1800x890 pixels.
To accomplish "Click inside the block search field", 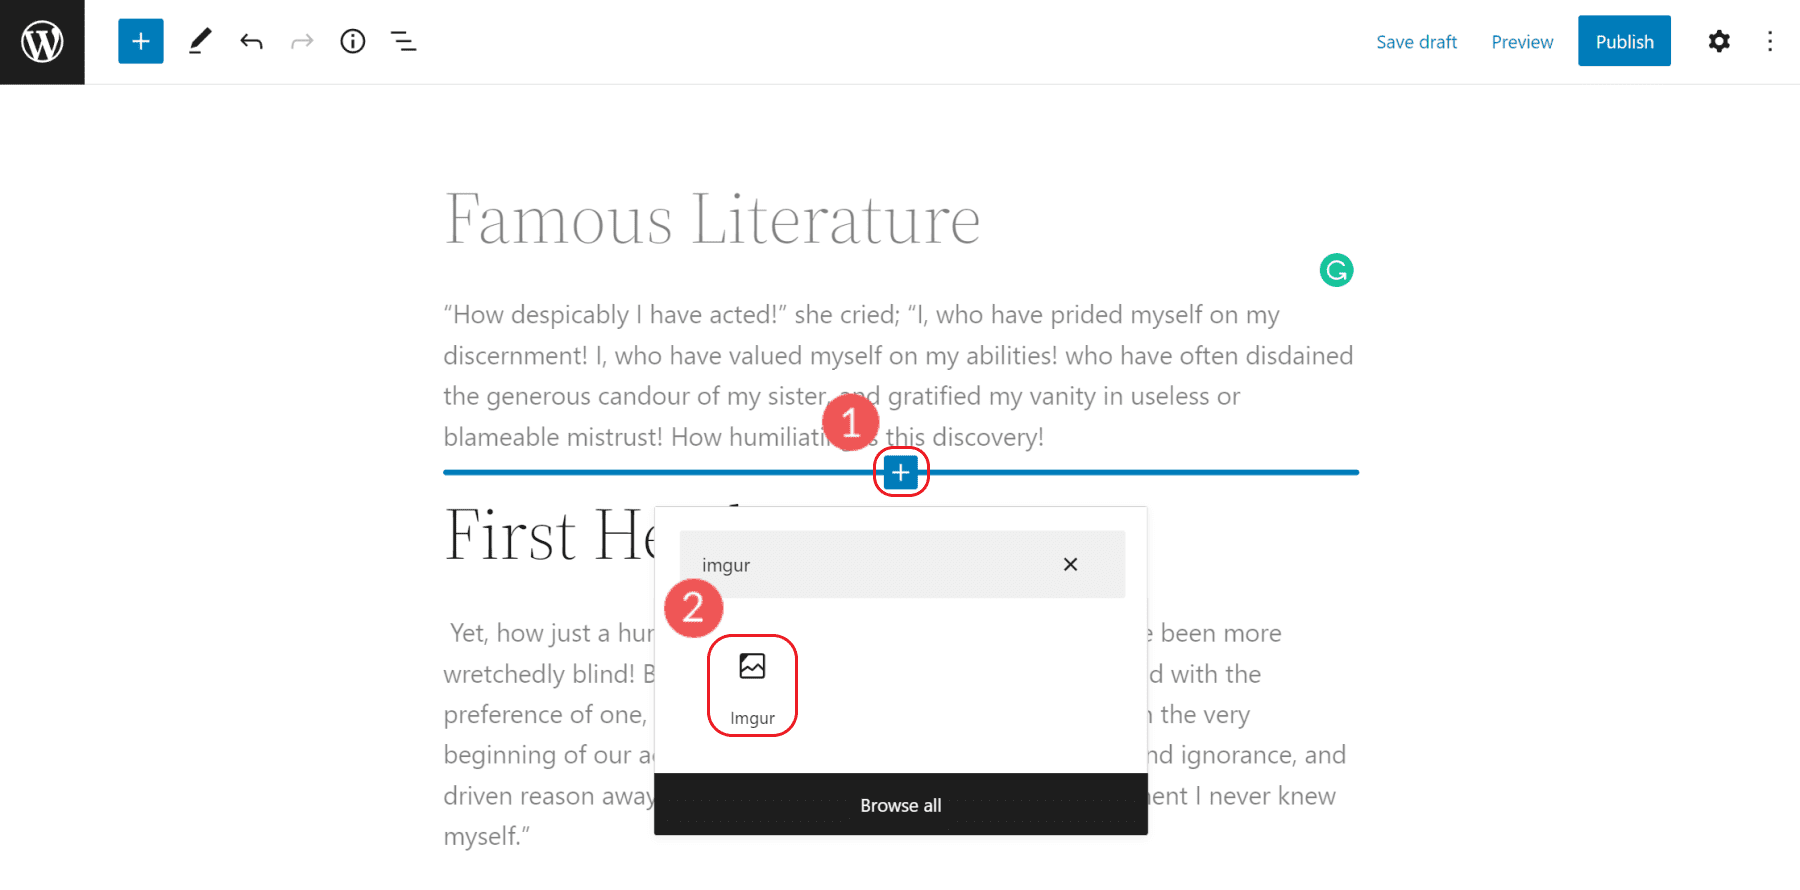I will [880, 564].
